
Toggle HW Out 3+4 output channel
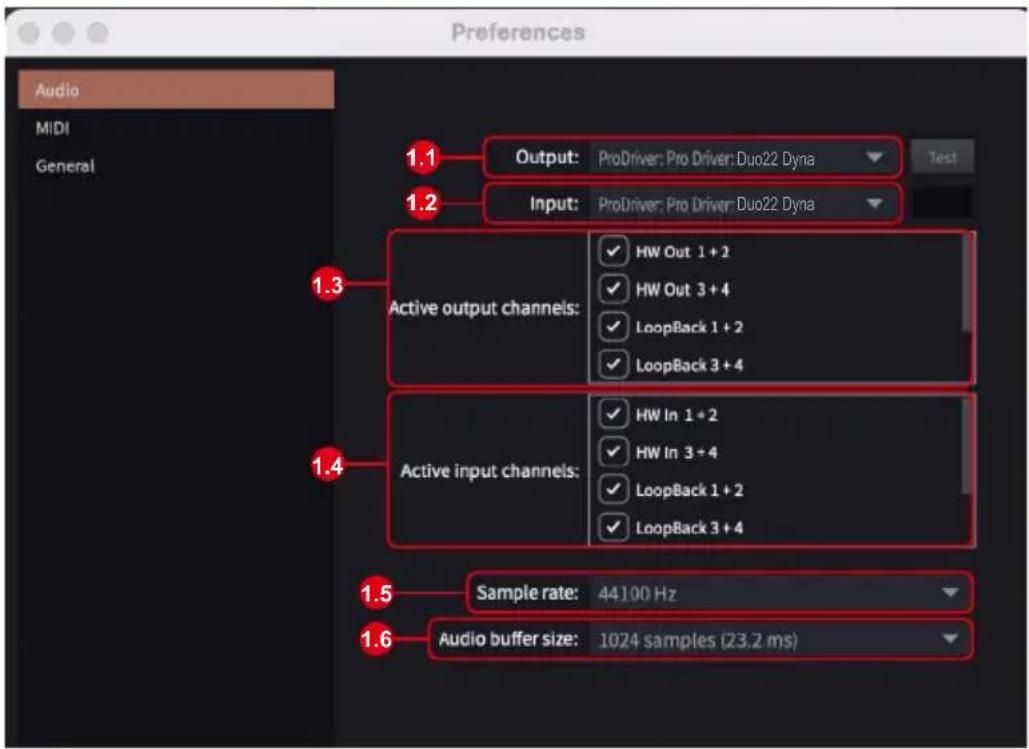coord(613,289)
